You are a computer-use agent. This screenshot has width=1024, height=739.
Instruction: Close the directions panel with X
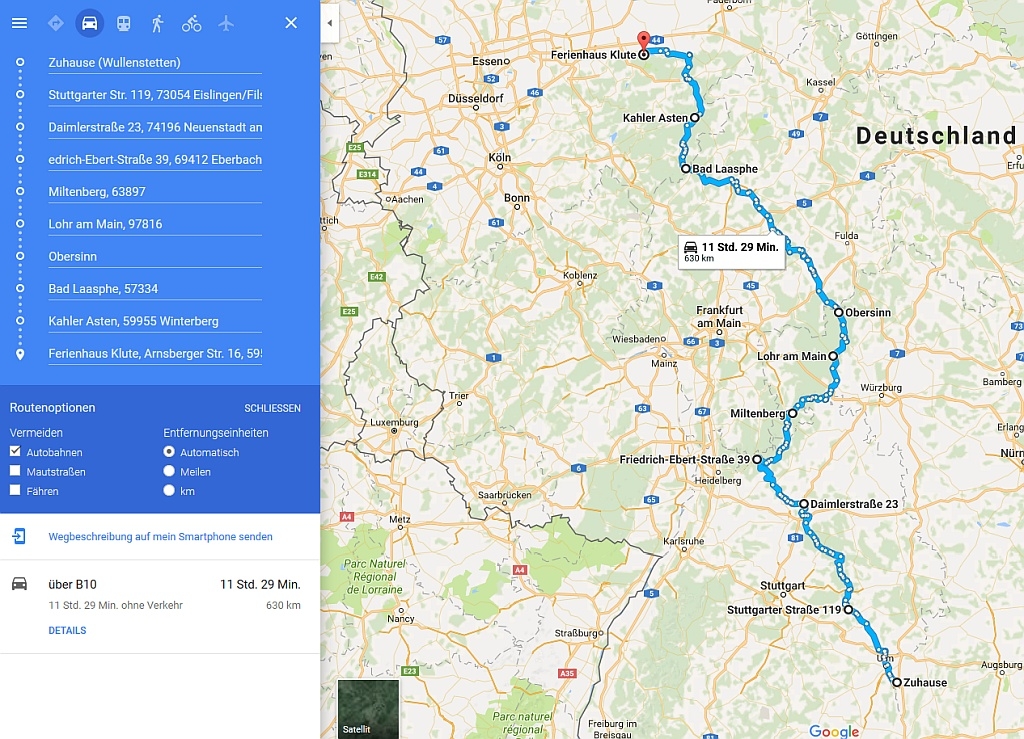[291, 23]
